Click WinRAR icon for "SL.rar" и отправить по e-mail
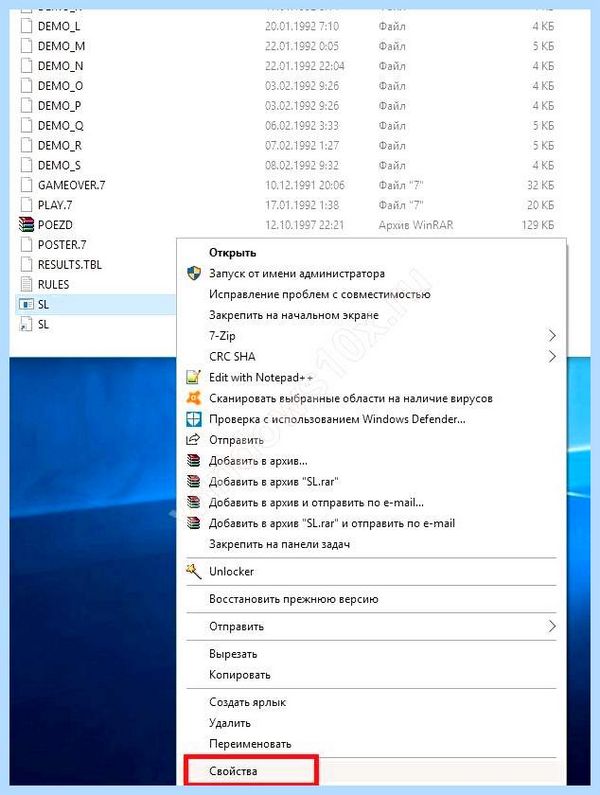Viewport: 600px width, 795px height. (194, 523)
